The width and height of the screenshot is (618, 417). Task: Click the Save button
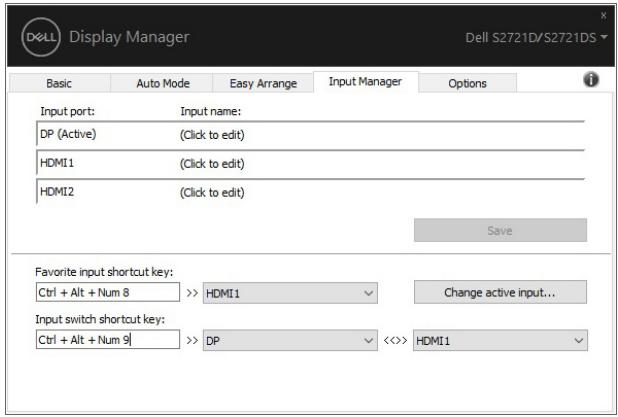pyautogui.click(x=500, y=230)
